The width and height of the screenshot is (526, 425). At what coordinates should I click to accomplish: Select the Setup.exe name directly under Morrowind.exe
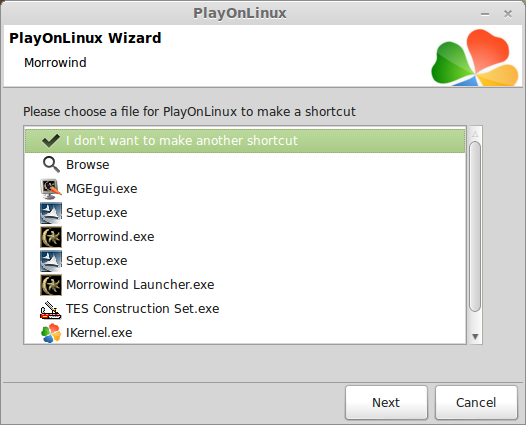coord(97,261)
